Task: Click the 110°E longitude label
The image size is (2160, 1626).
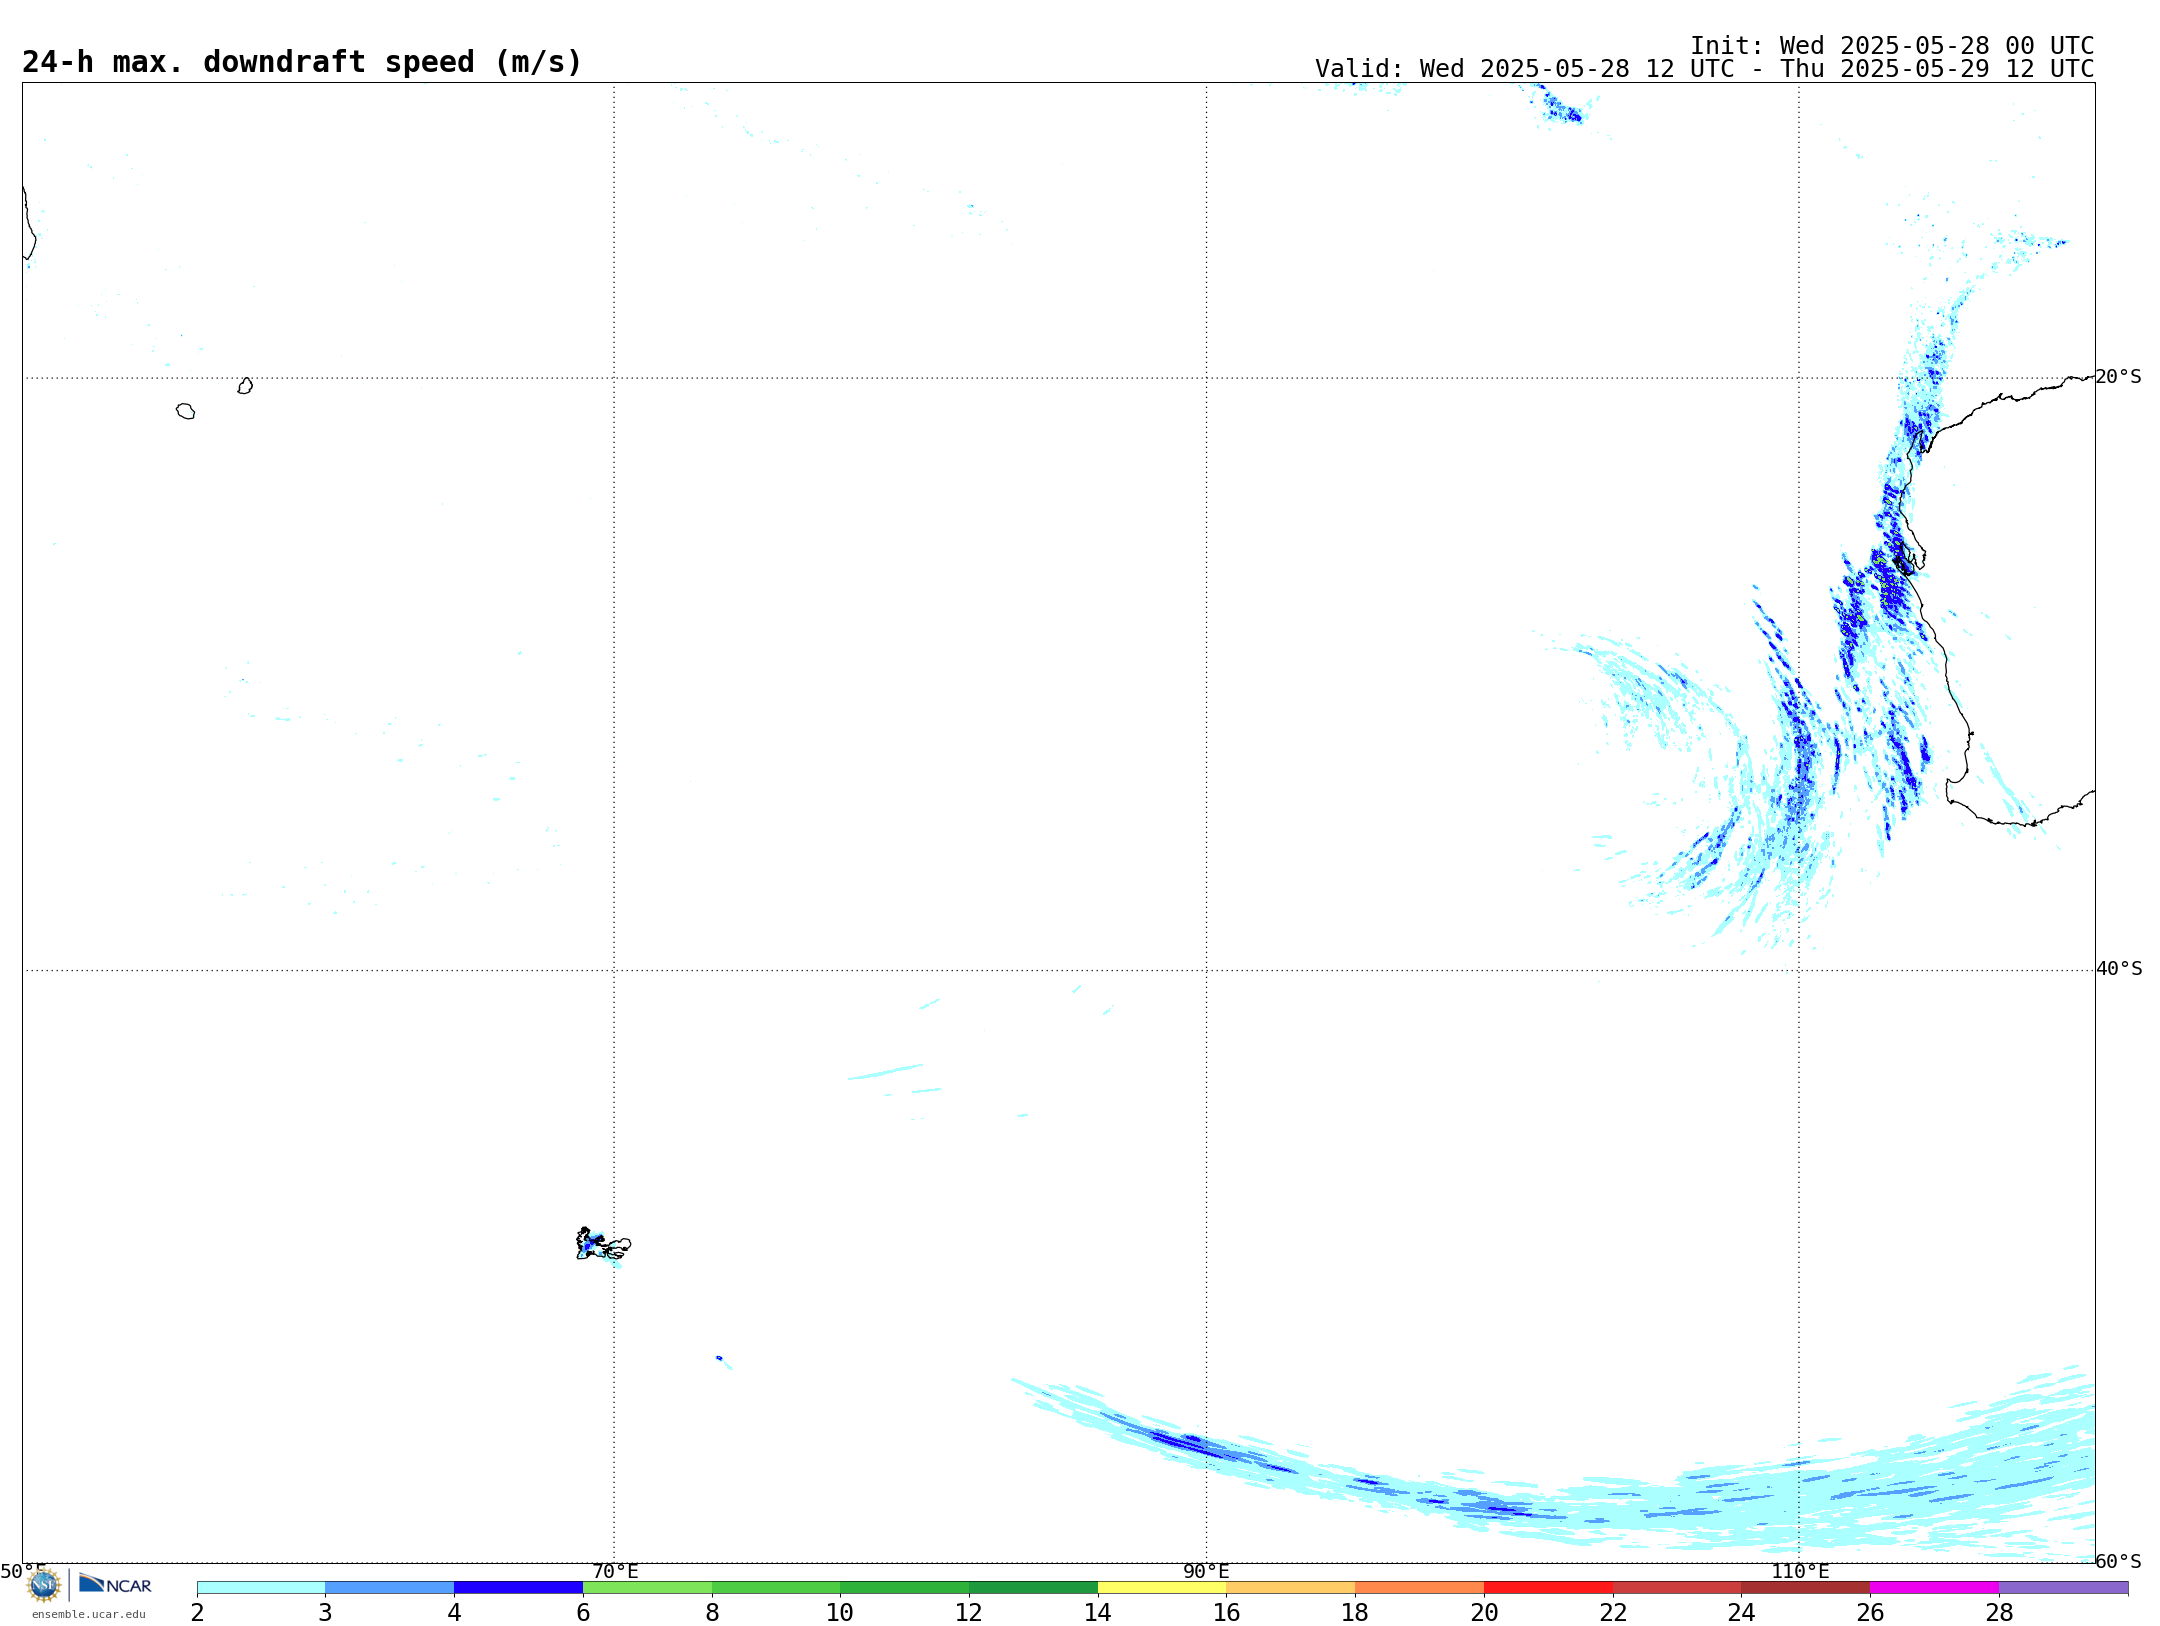Action: (x=1800, y=1571)
